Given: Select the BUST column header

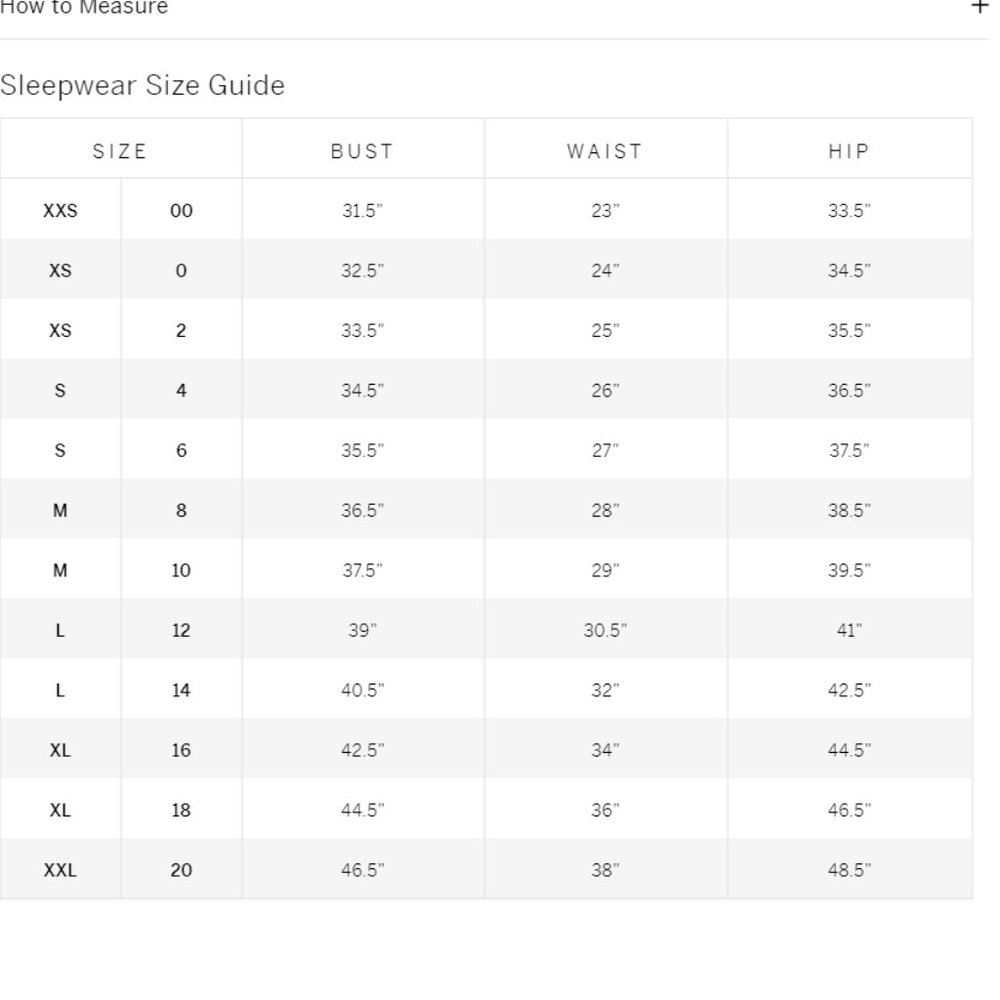Looking at the screenshot, I should [x=362, y=151].
